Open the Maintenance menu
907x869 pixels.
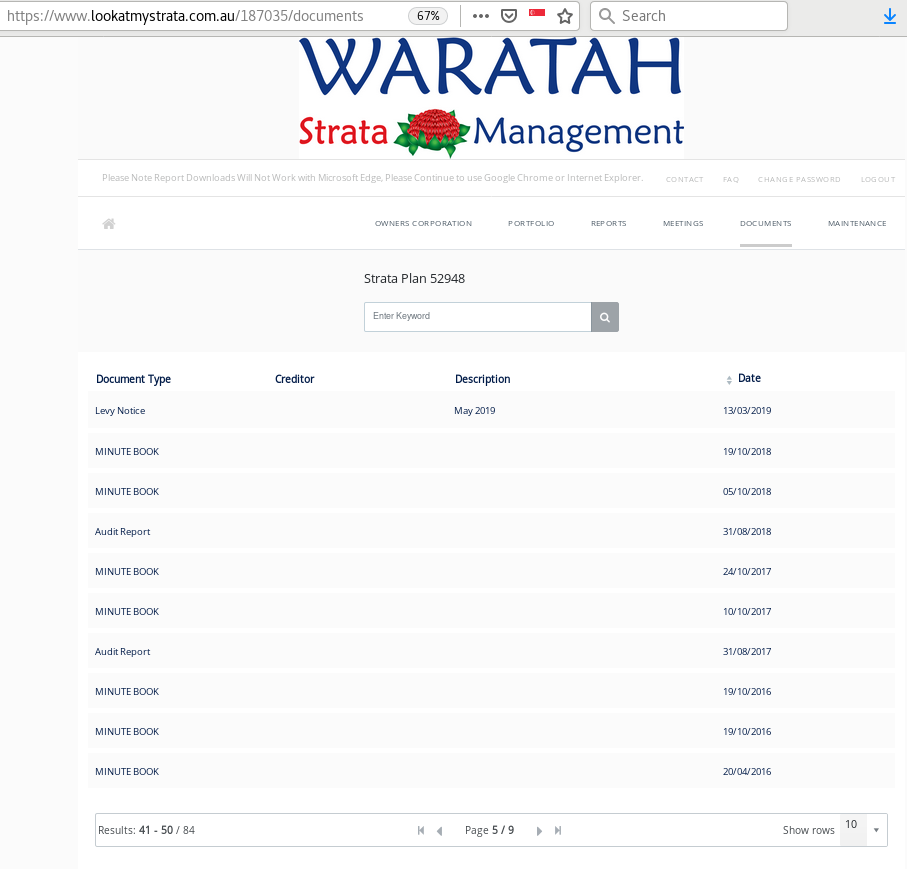857,223
